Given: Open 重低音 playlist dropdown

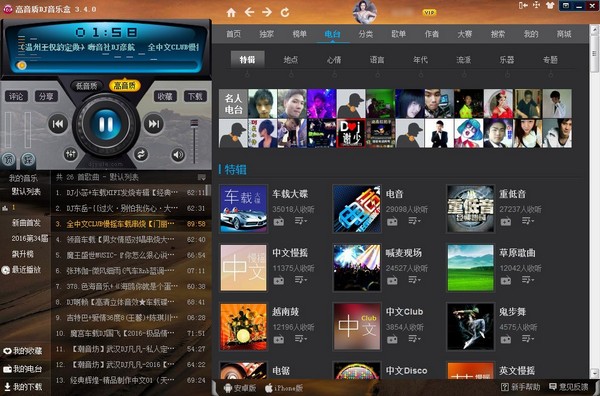Looking at the screenshot, I should pyautogui.click(x=528, y=221).
